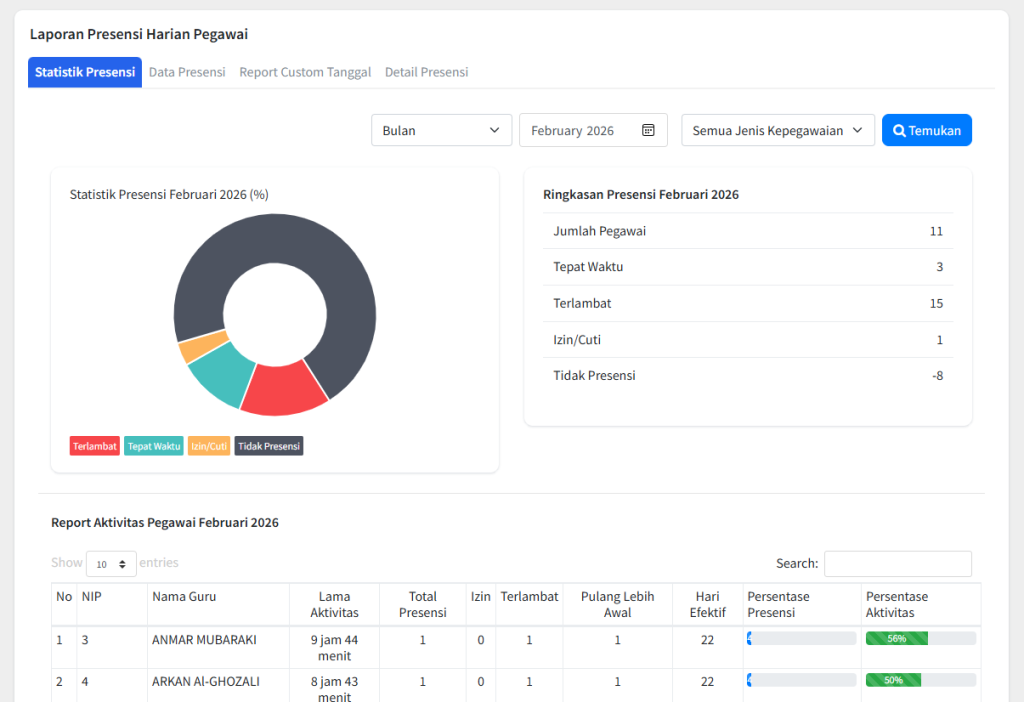Expand the Semua Jenis Kepegawaian dropdown
The image size is (1024, 702).
778,130
